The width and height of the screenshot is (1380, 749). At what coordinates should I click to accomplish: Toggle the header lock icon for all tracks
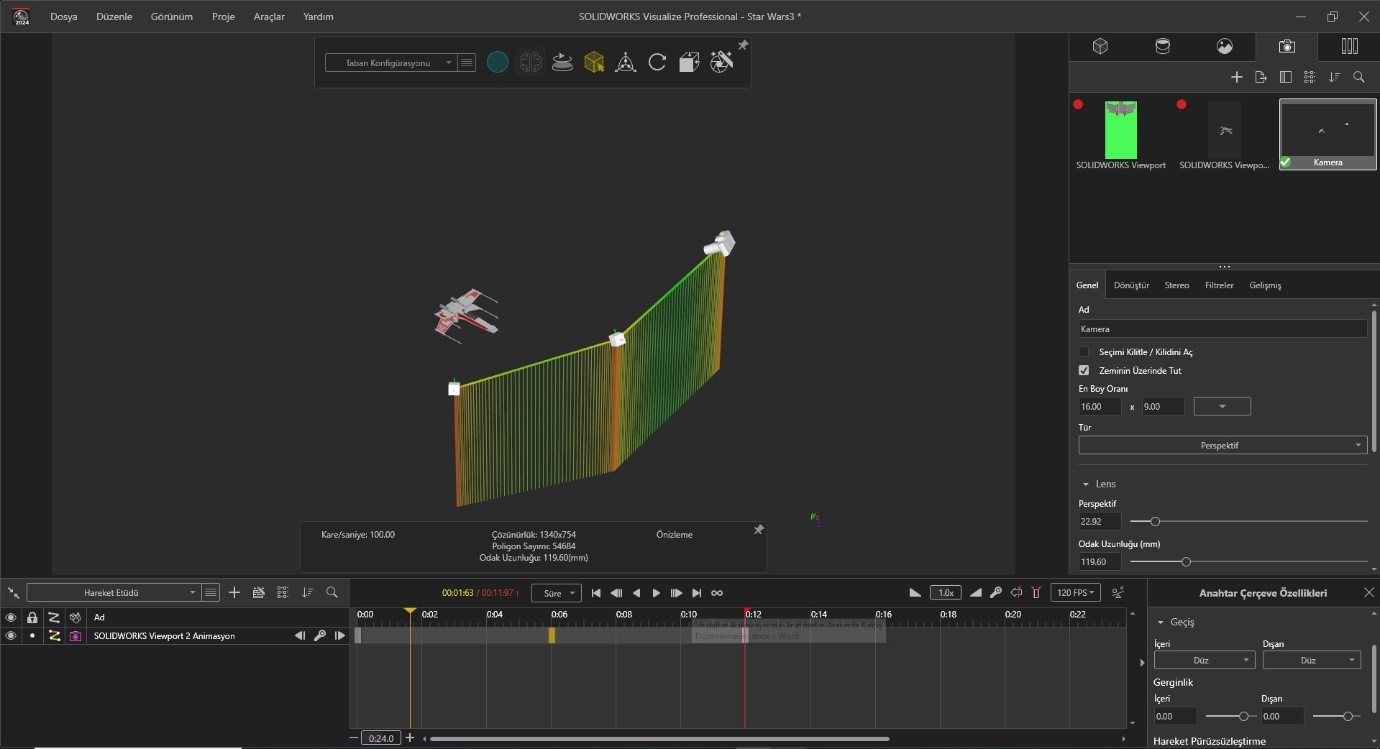(x=32, y=617)
